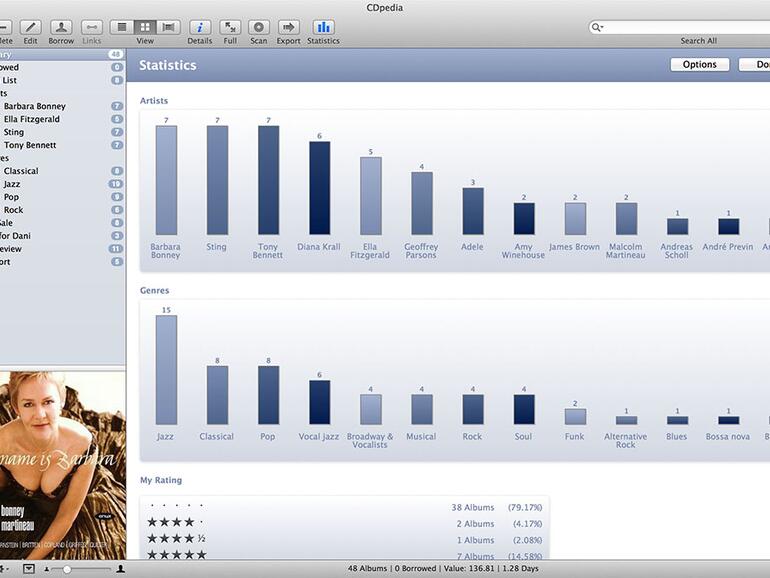This screenshot has width=770, height=578.
Task: Click the Scan toolbar icon
Action: [259, 27]
